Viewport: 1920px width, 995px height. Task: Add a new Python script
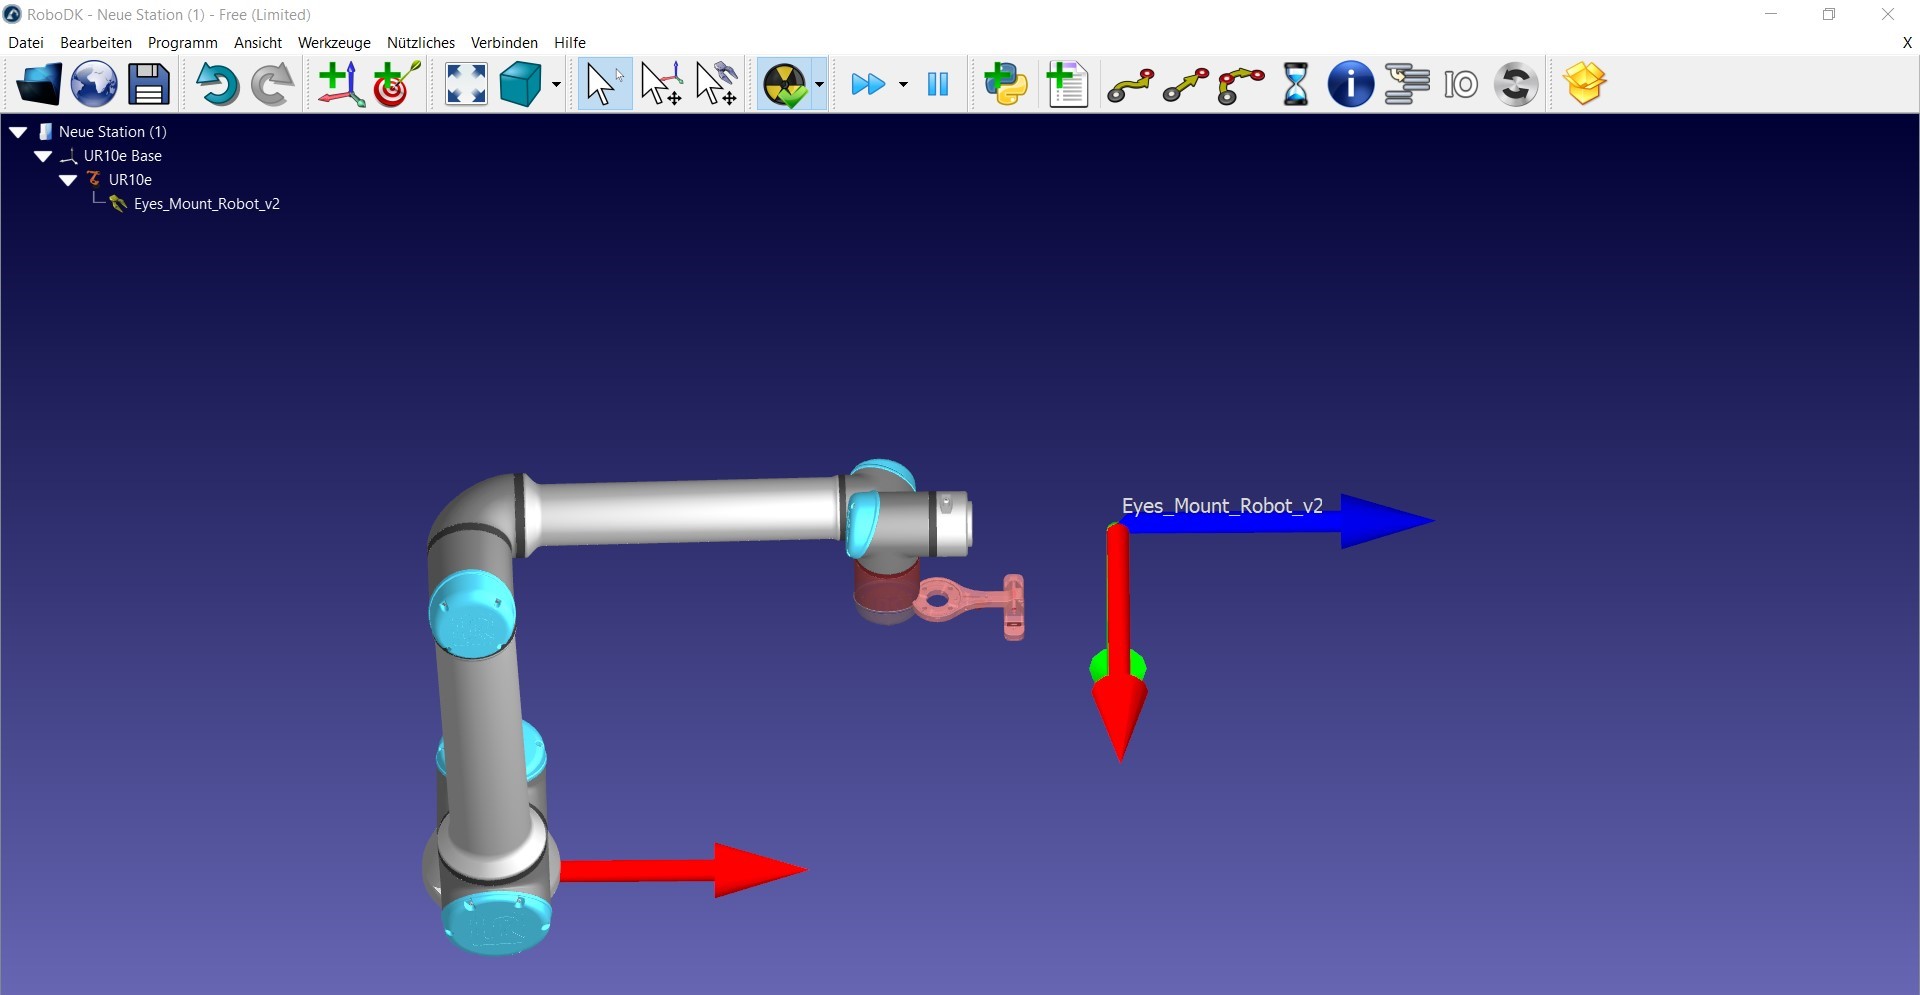tap(1006, 84)
